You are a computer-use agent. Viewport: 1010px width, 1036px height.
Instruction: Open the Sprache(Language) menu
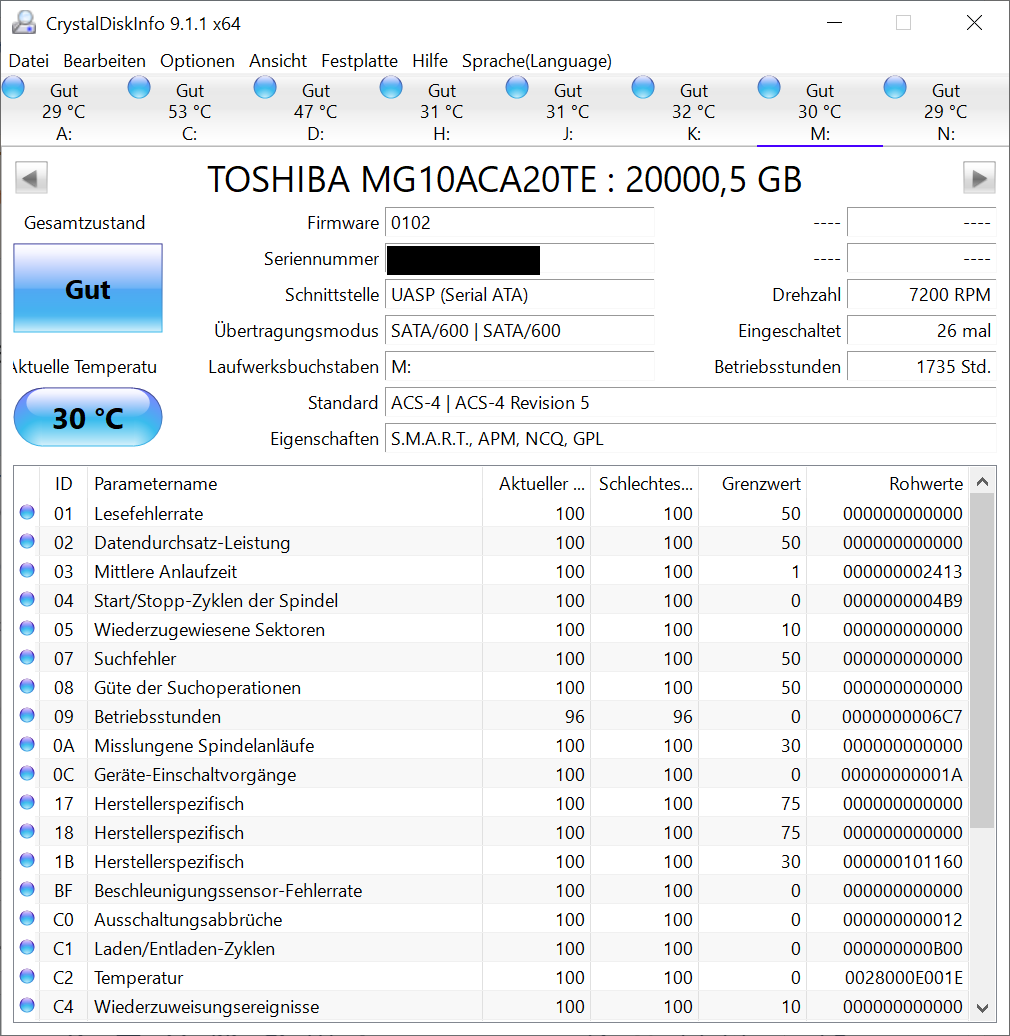coord(537,61)
